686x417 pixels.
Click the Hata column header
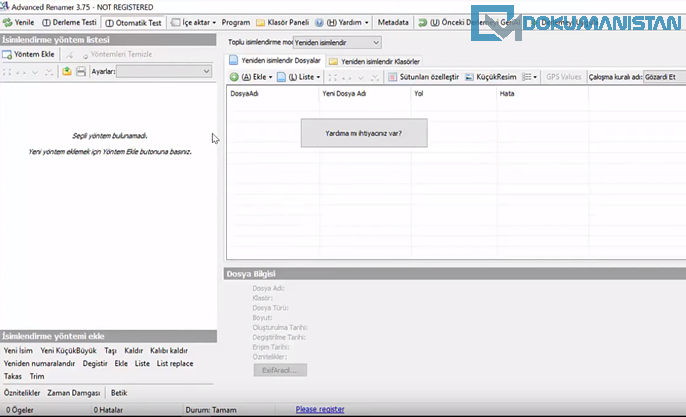(x=542, y=94)
